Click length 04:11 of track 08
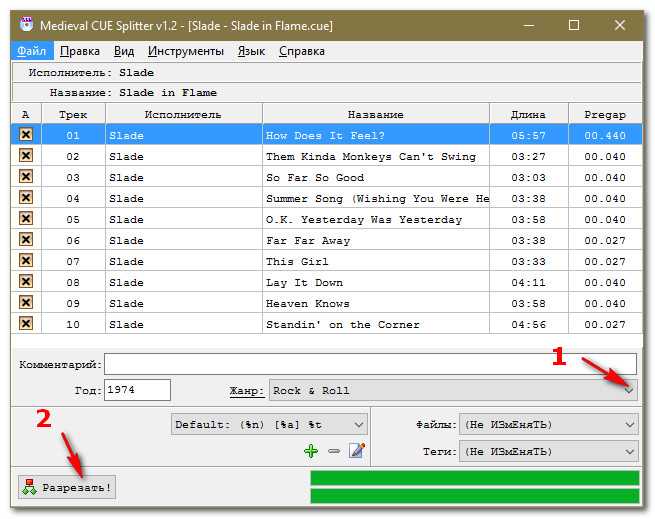Image resolution: width=655 pixels, height=519 pixels. (528, 282)
